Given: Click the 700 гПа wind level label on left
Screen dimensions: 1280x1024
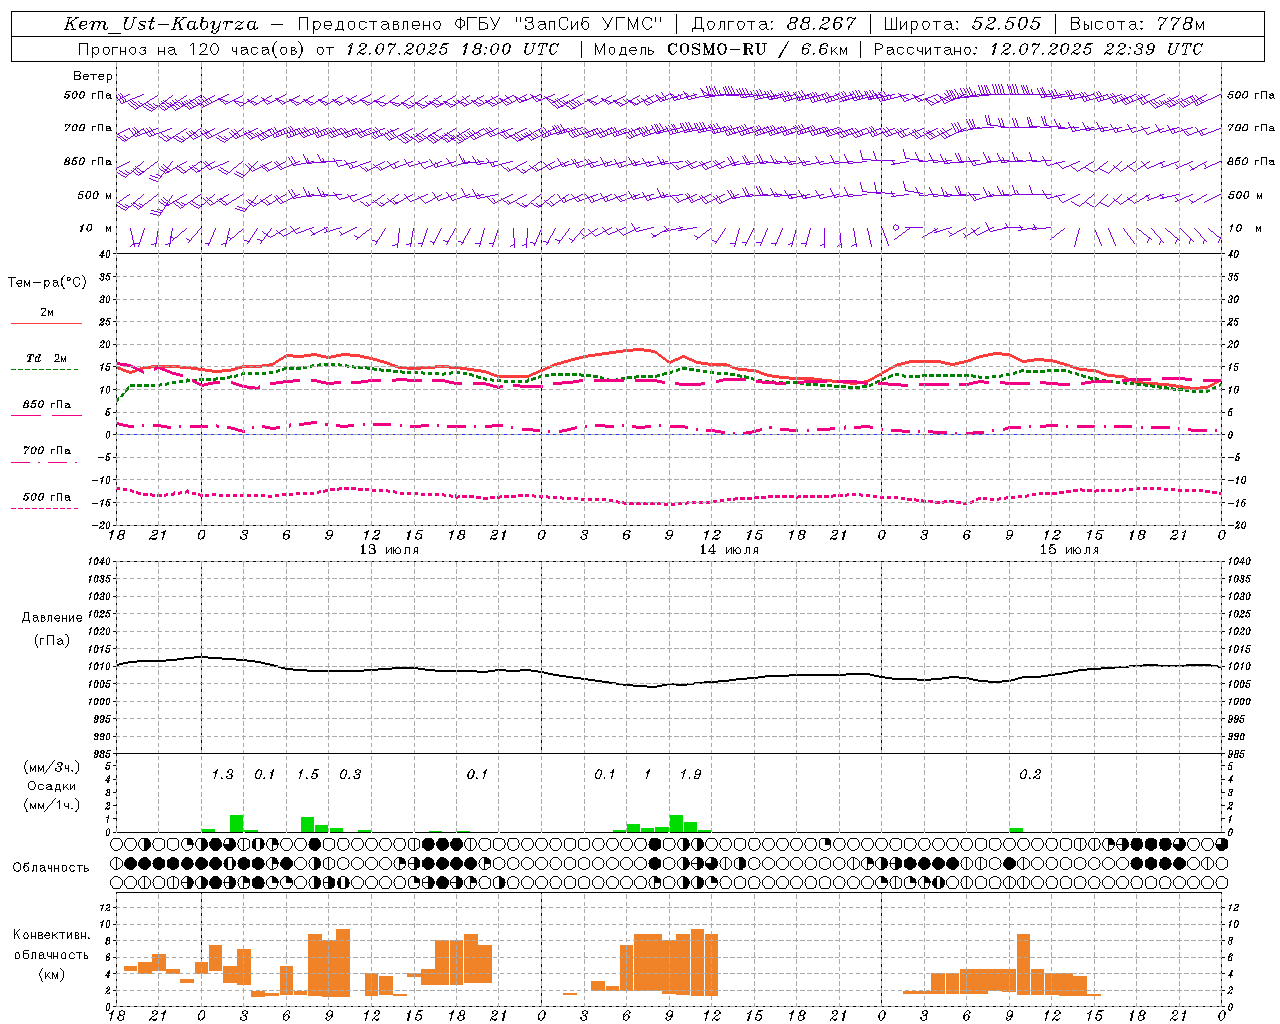Looking at the screenshot, I should point(88,128).
